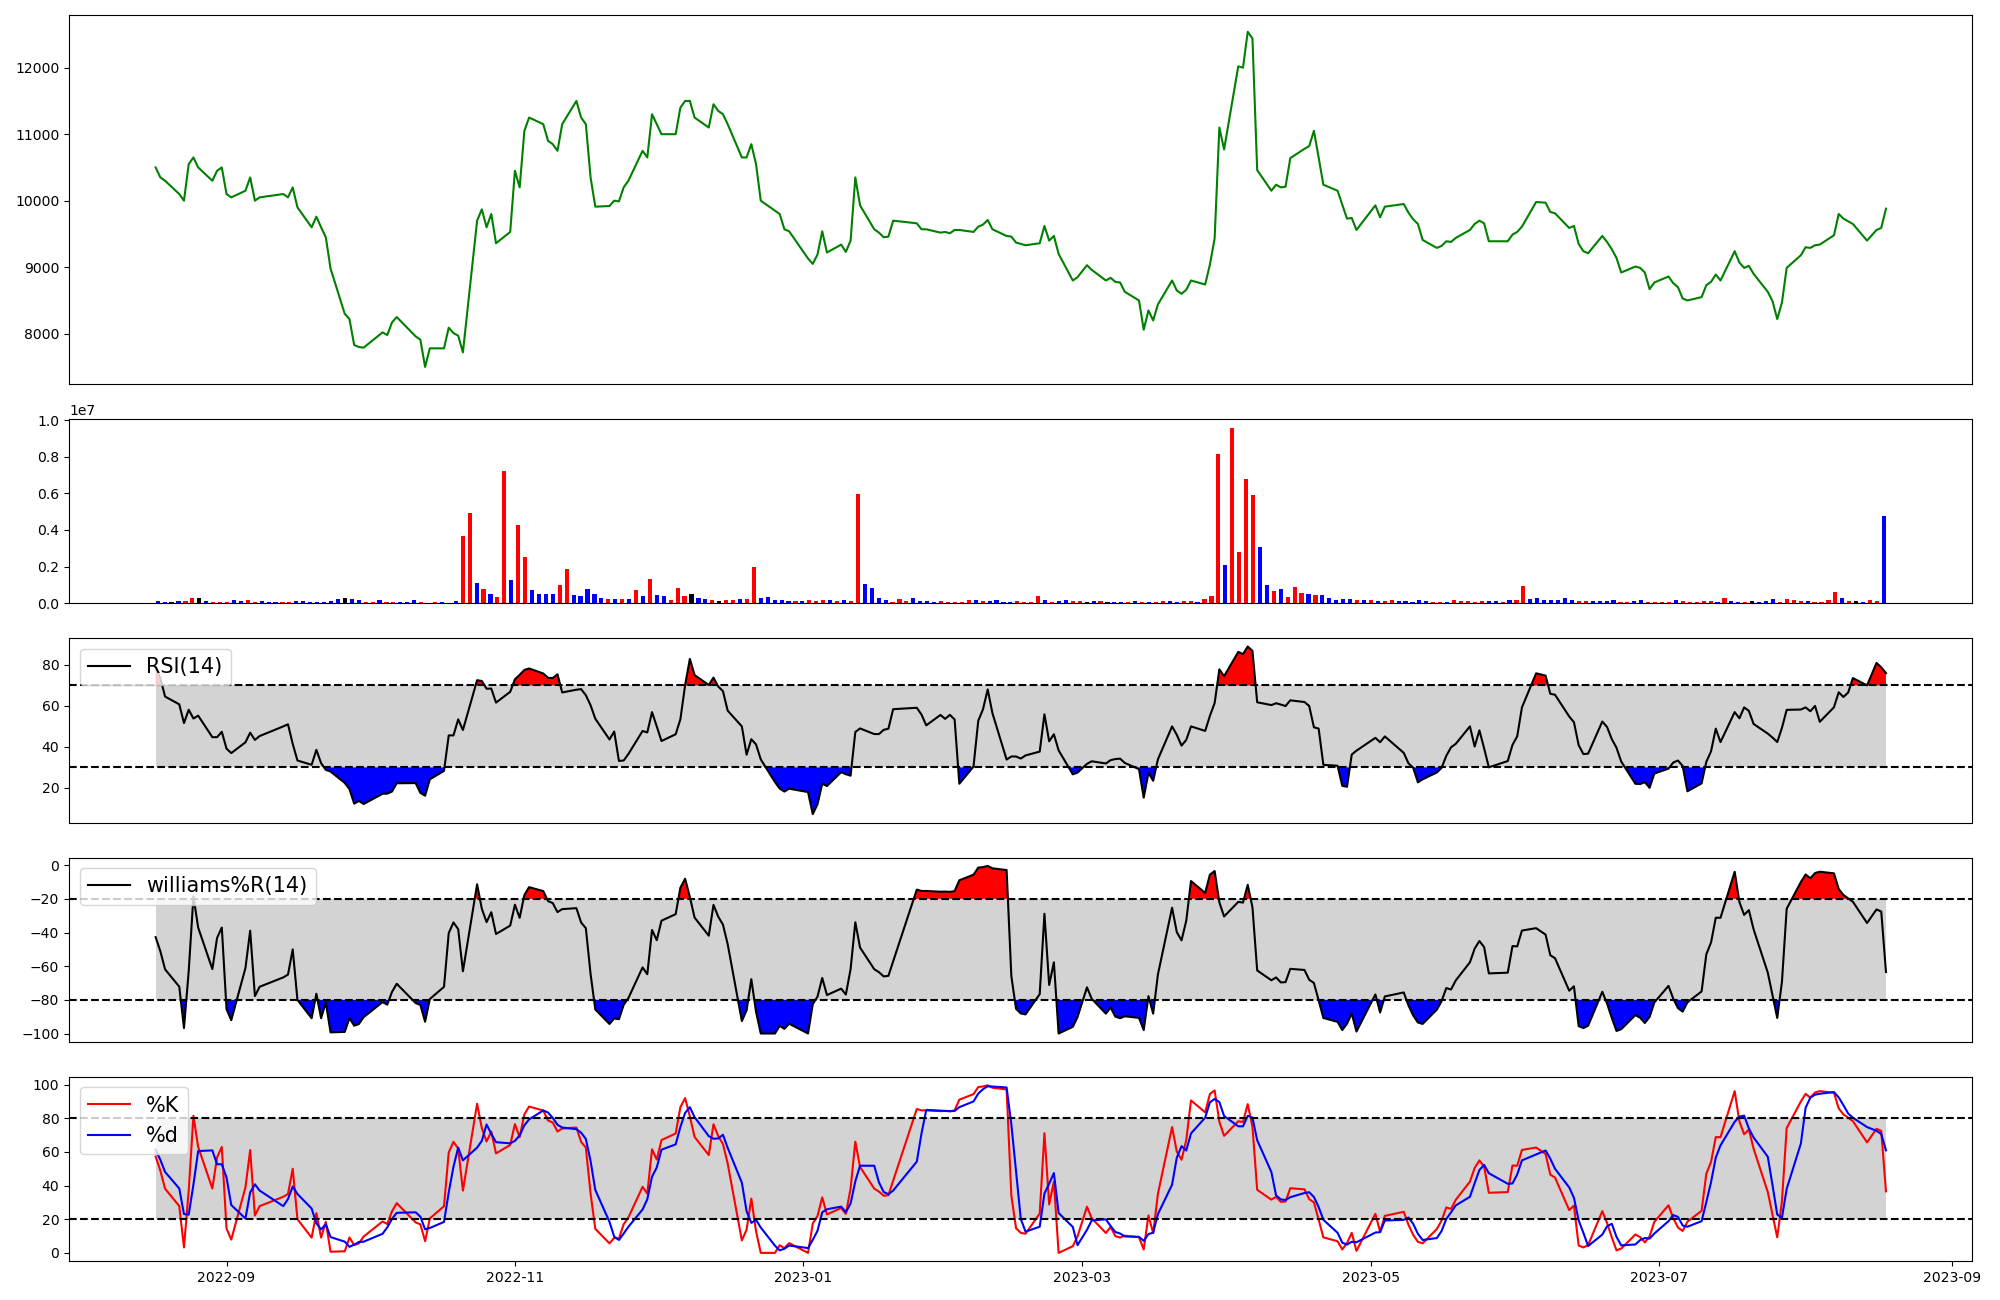Screen dimensions: 2000x1300
Task: Click the williams%R(14) legend label
Action: 226,885
